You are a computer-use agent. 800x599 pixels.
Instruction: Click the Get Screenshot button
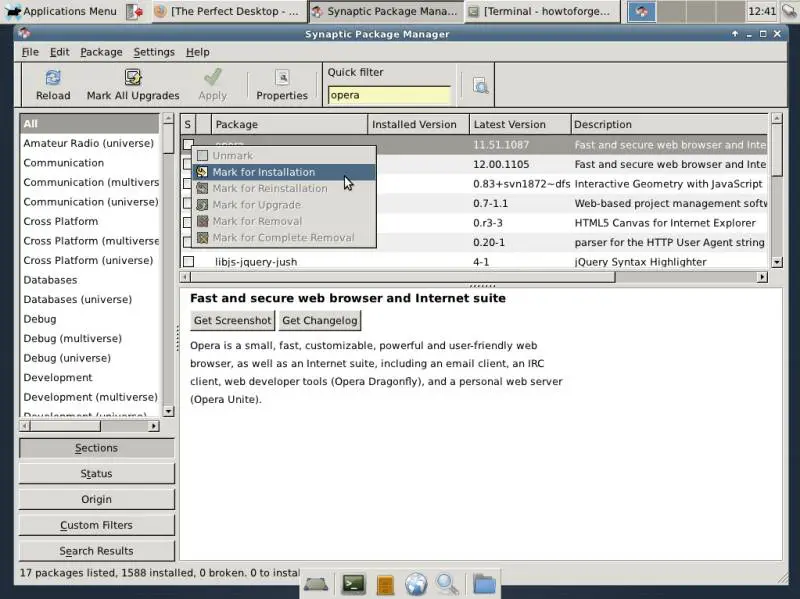point(232,320)
